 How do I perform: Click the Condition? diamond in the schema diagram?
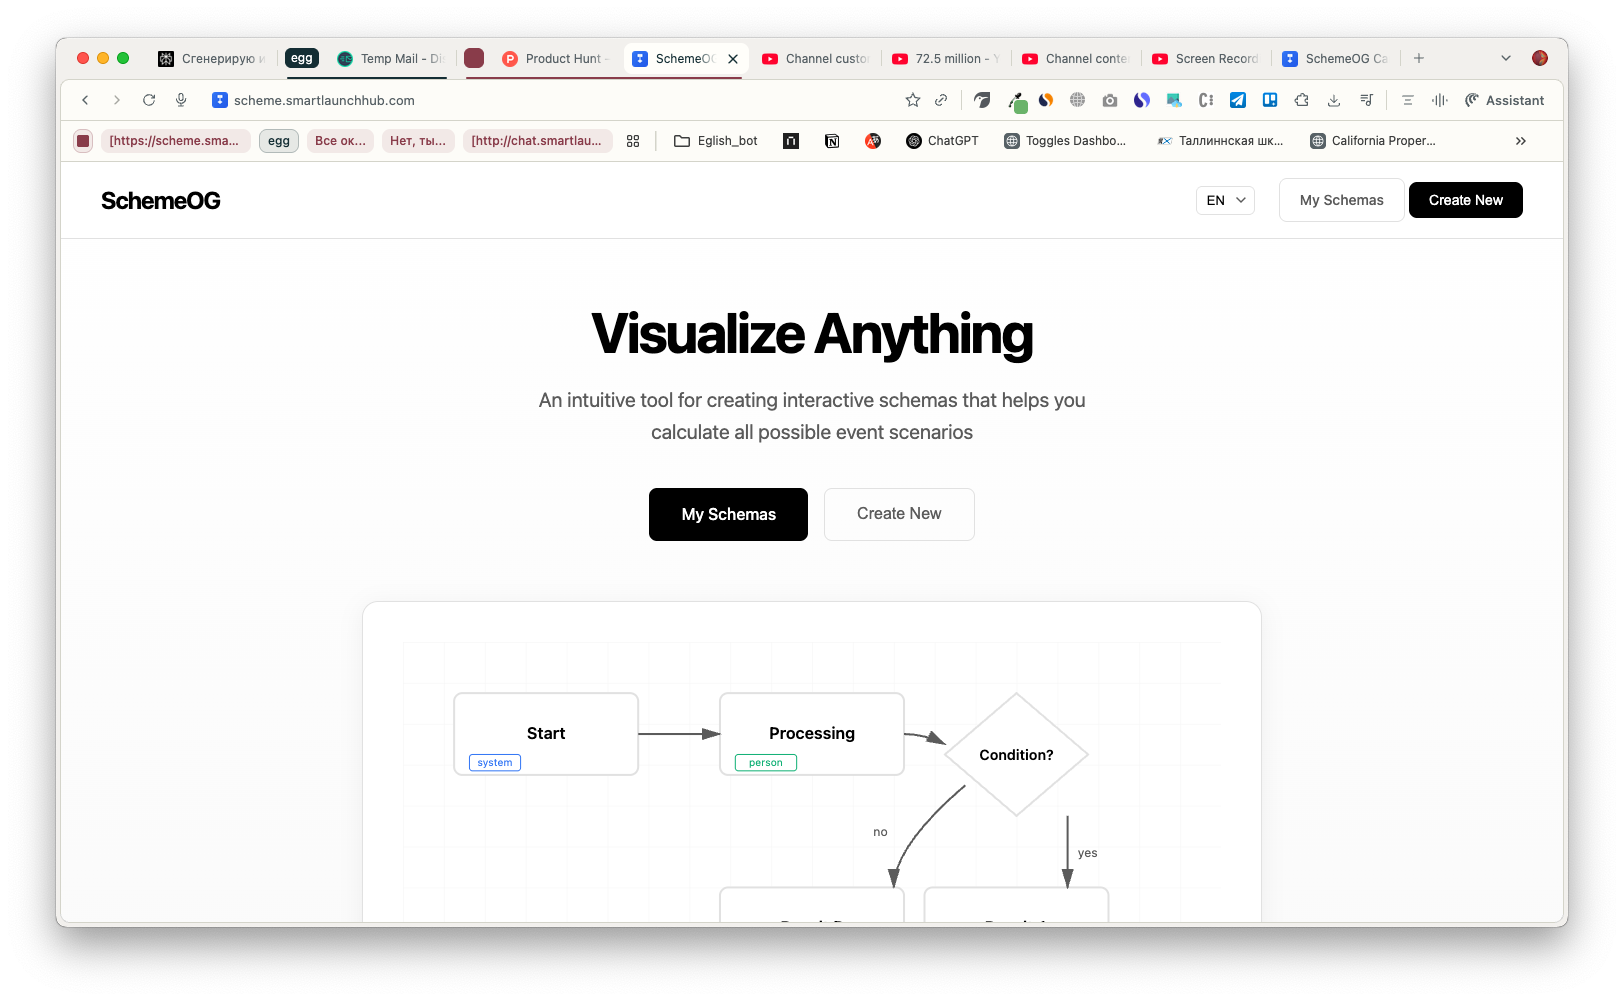coord(1016,755)
